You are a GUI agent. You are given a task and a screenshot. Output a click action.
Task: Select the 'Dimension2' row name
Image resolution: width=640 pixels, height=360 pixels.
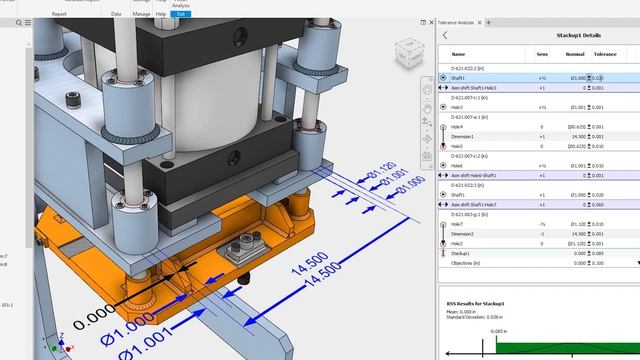pos(462,234)
